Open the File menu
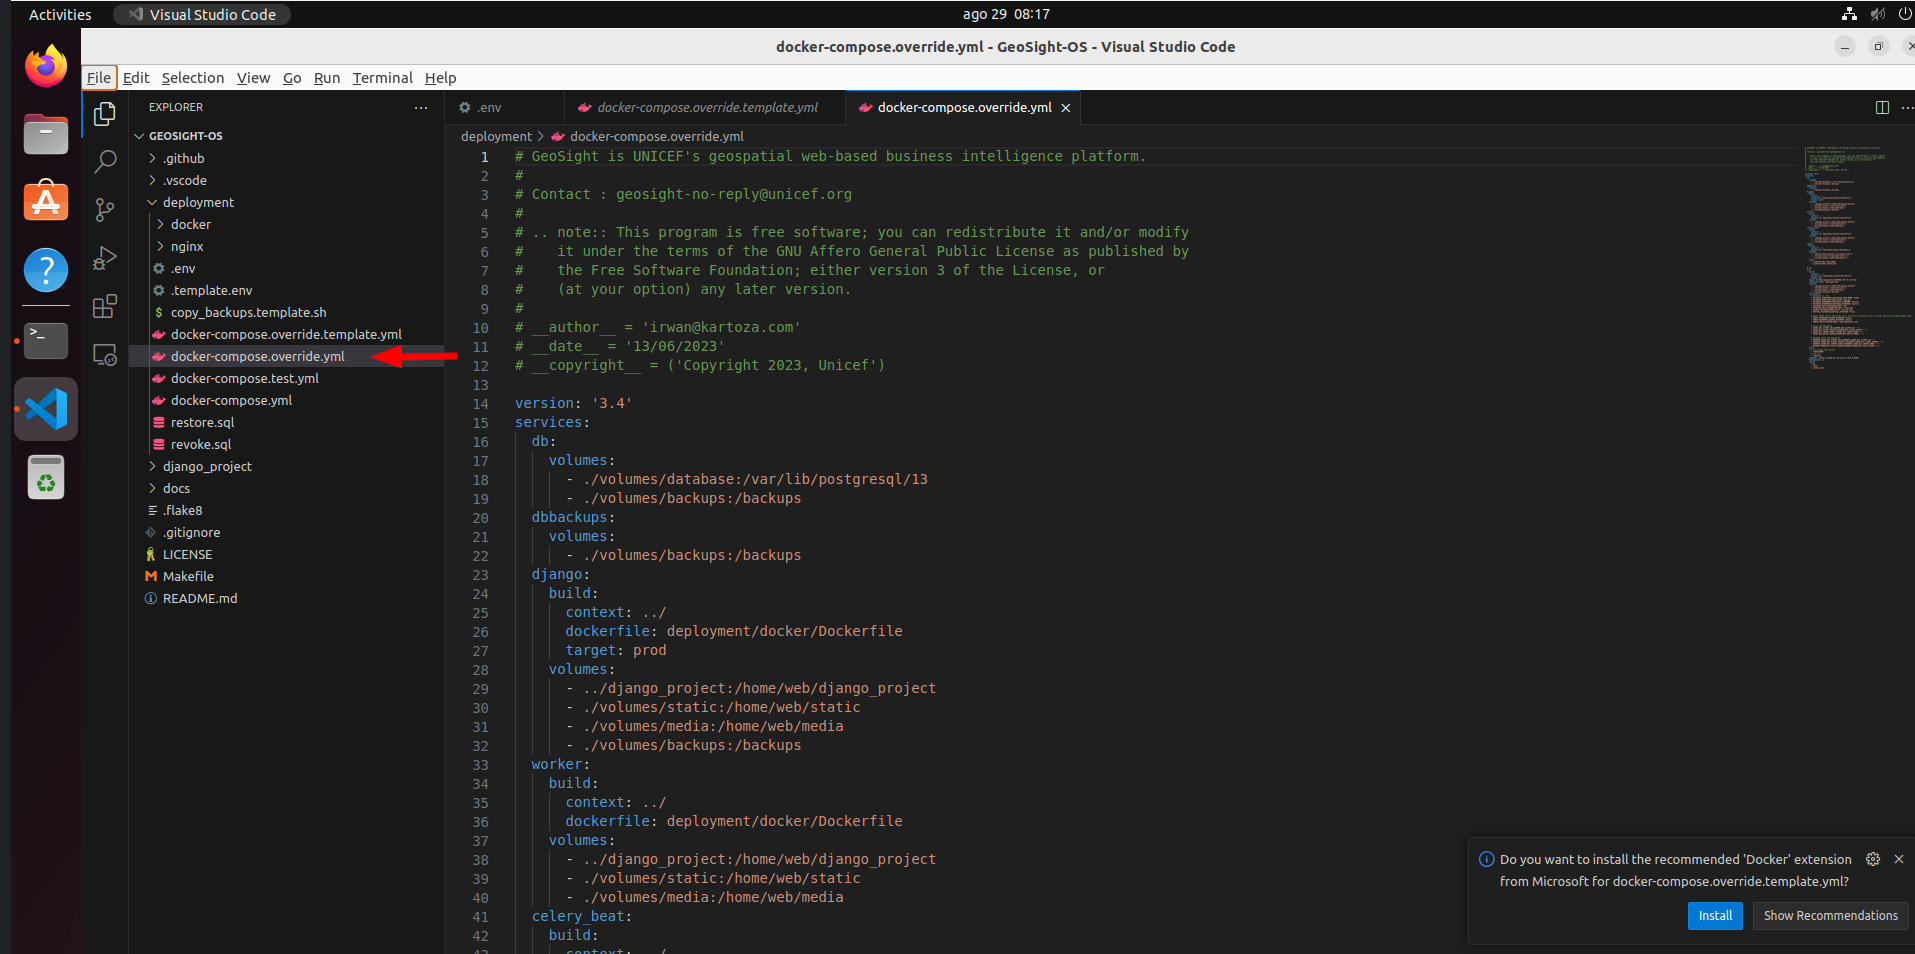1915x954 pixels. 99,78
